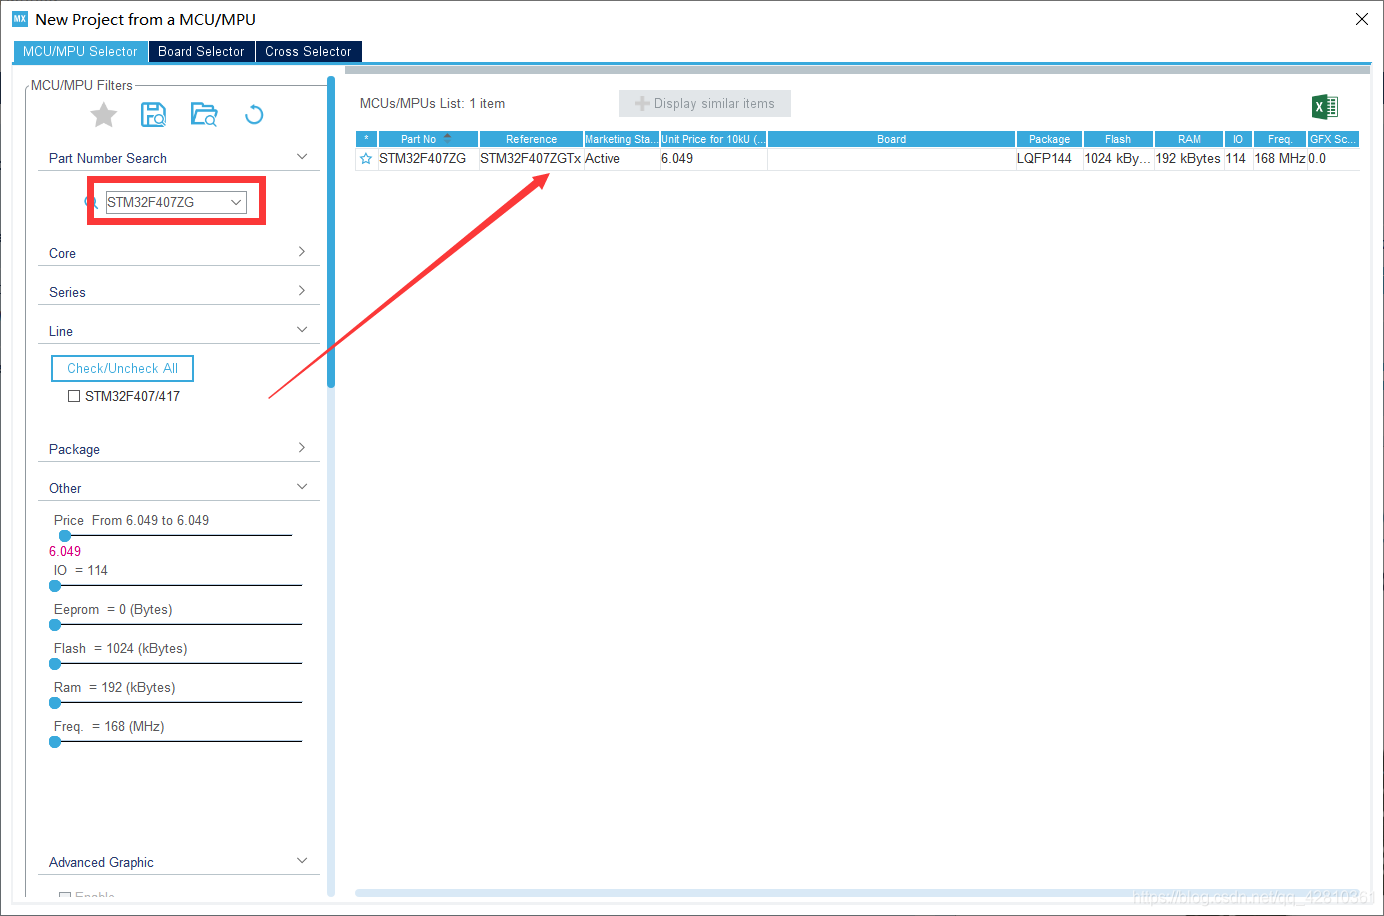Sort by Freq. column header
This screenshot has width=1384, height=916.
click(1280, 139)
